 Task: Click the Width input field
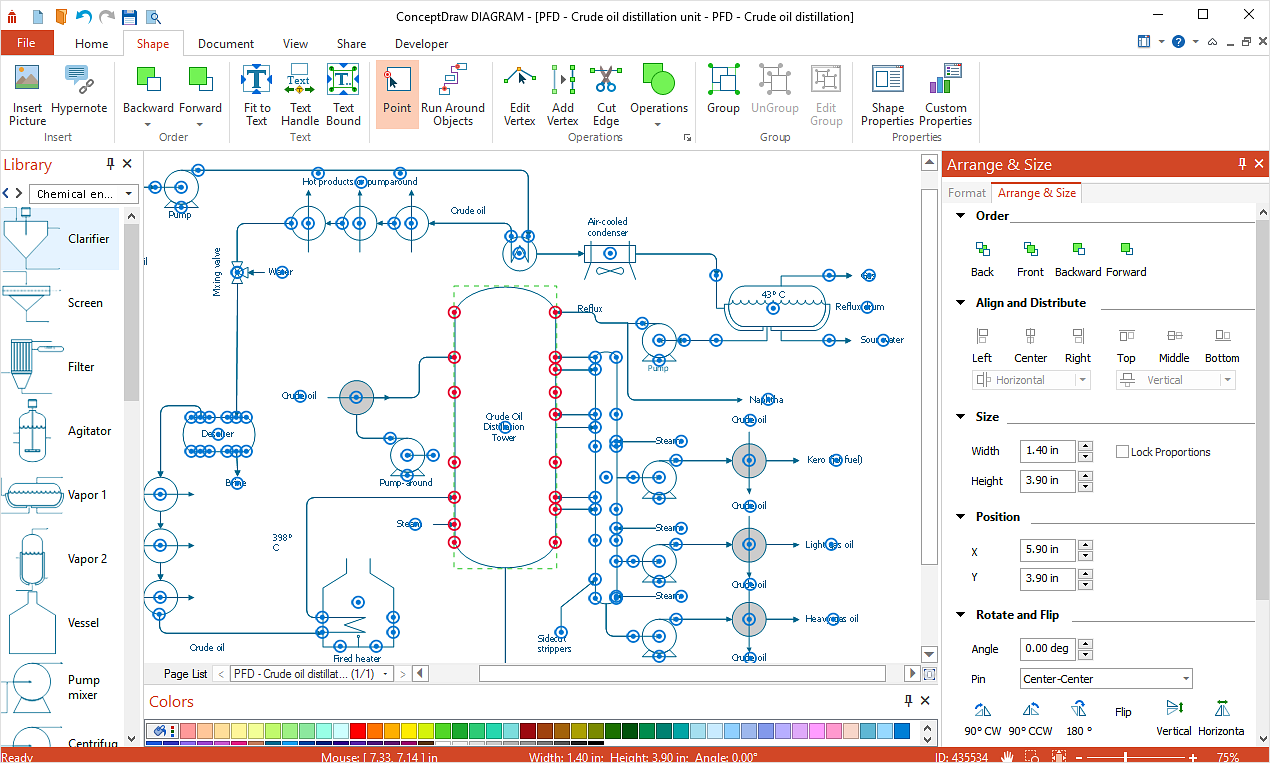tap(1047, 451)
